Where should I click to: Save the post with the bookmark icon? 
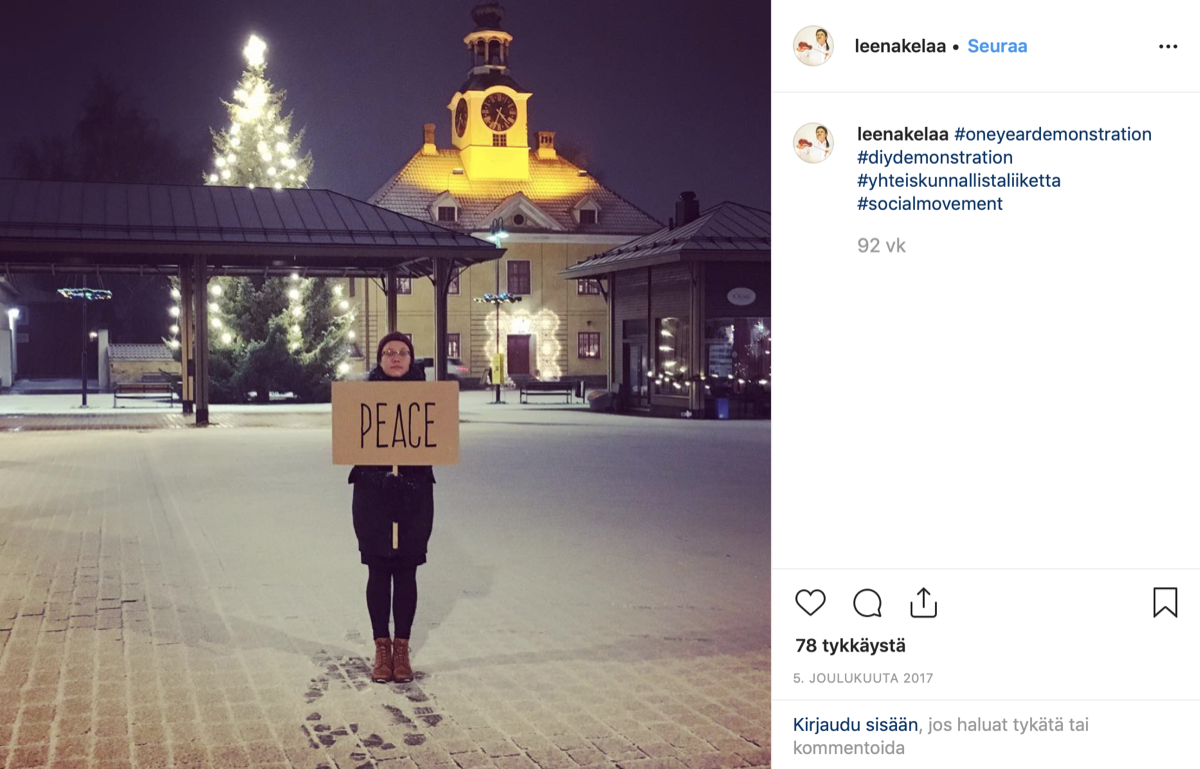click(1165, 602)
